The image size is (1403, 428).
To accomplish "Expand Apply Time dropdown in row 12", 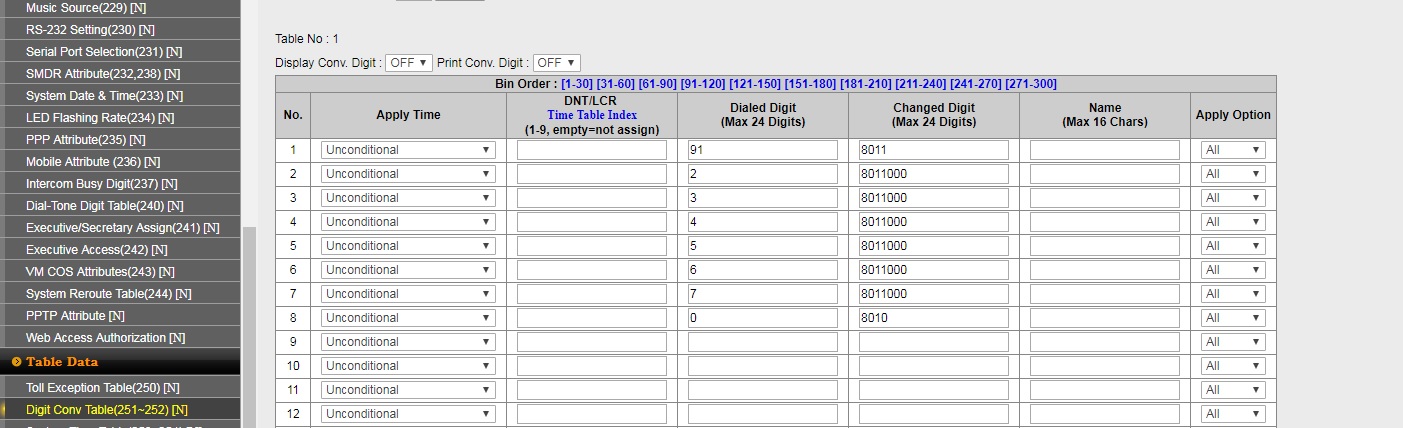I will pos(408,414).
